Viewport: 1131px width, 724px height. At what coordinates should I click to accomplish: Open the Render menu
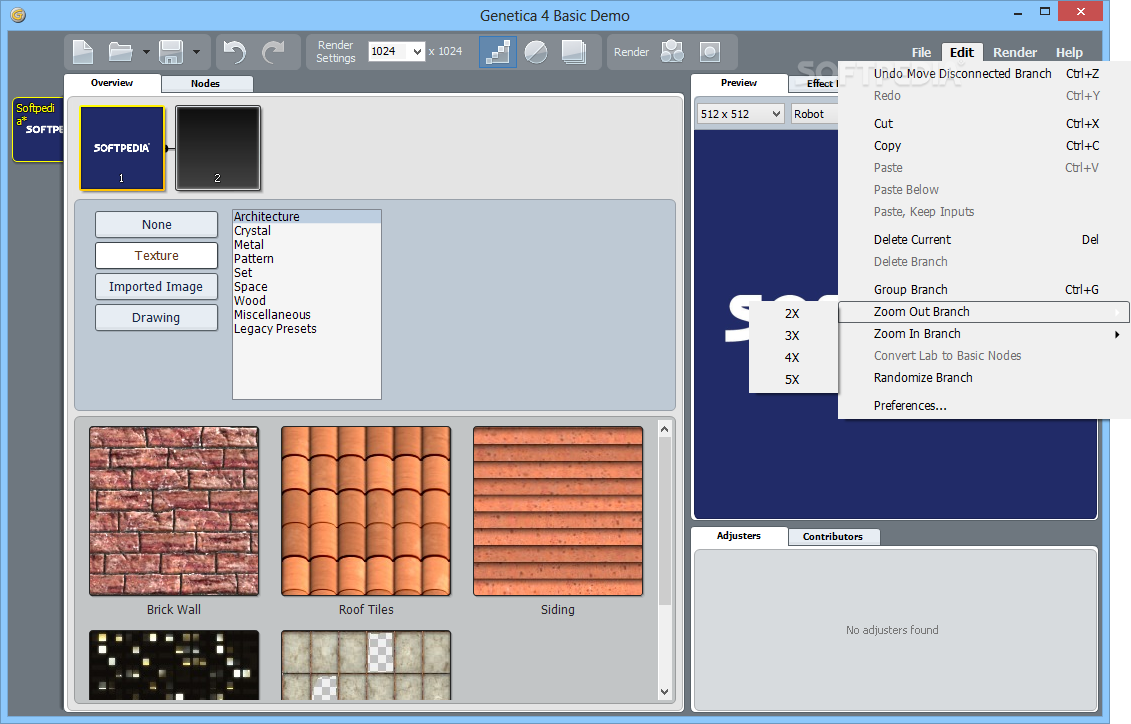(1015, 52)
